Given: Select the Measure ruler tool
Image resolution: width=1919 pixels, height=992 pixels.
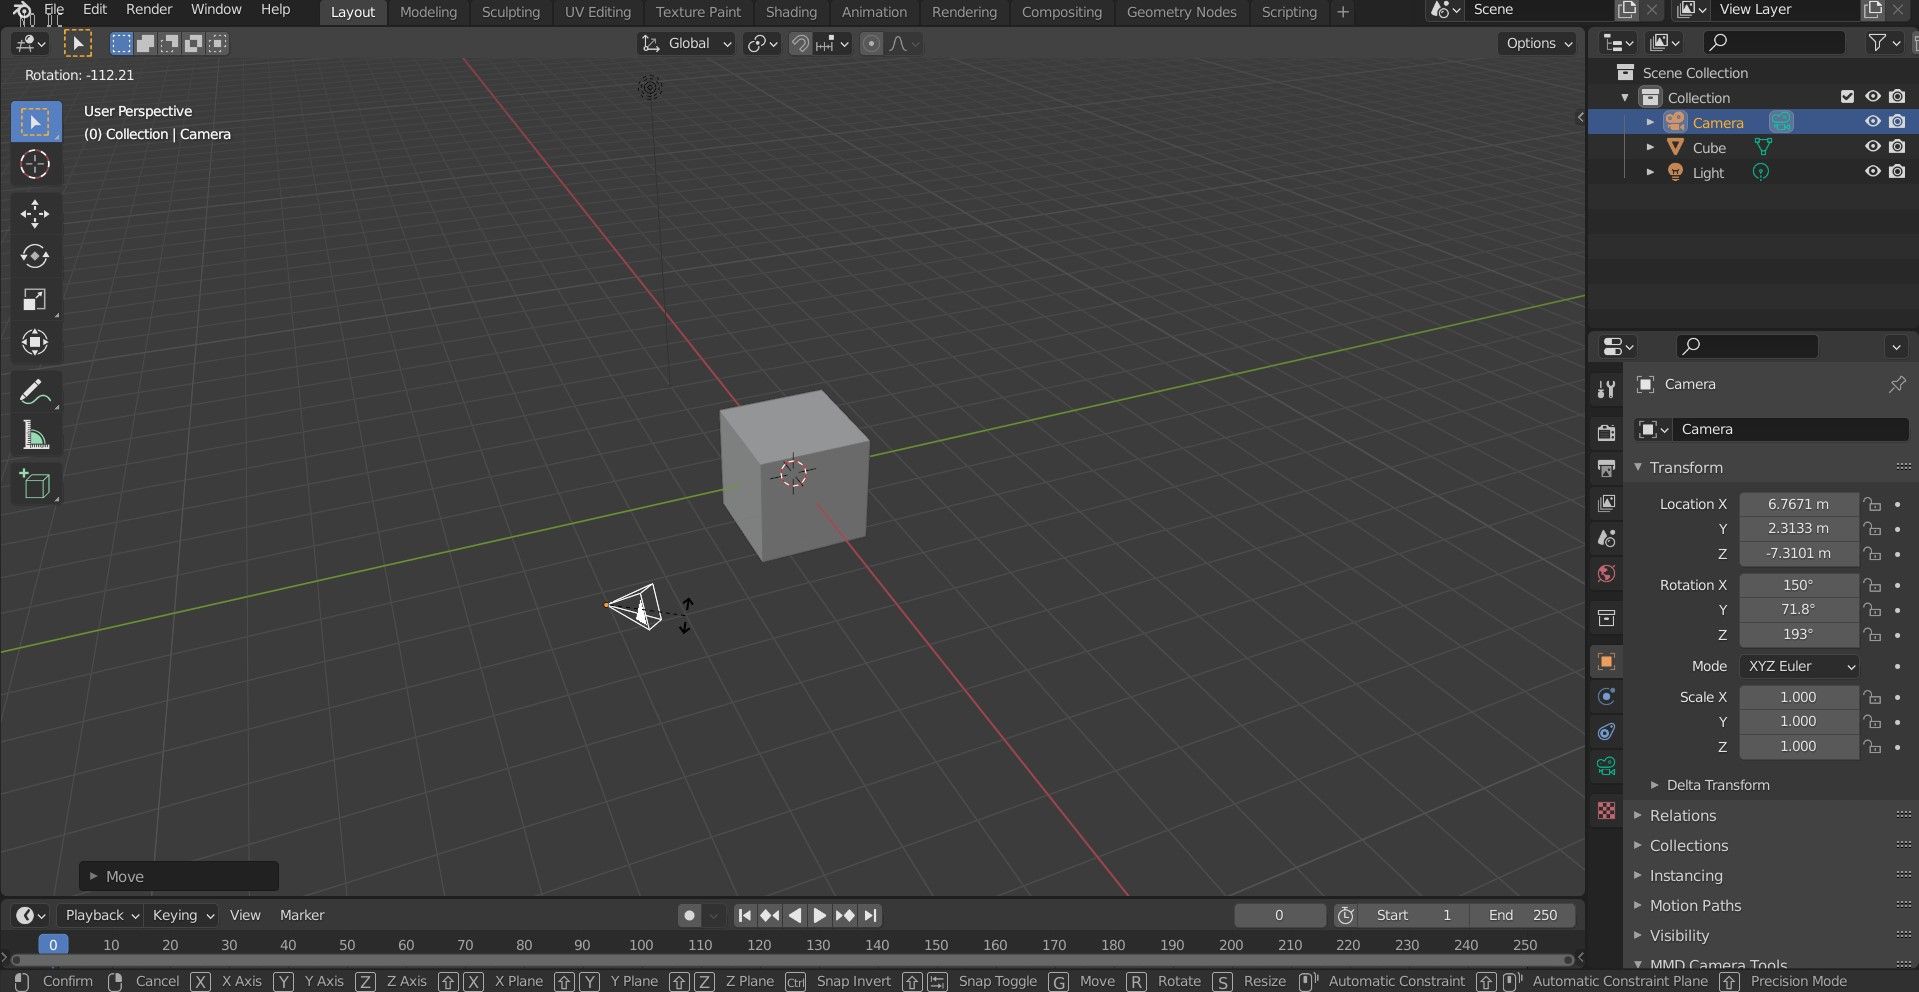Looking at the screenshot, I should coord(35,435).
